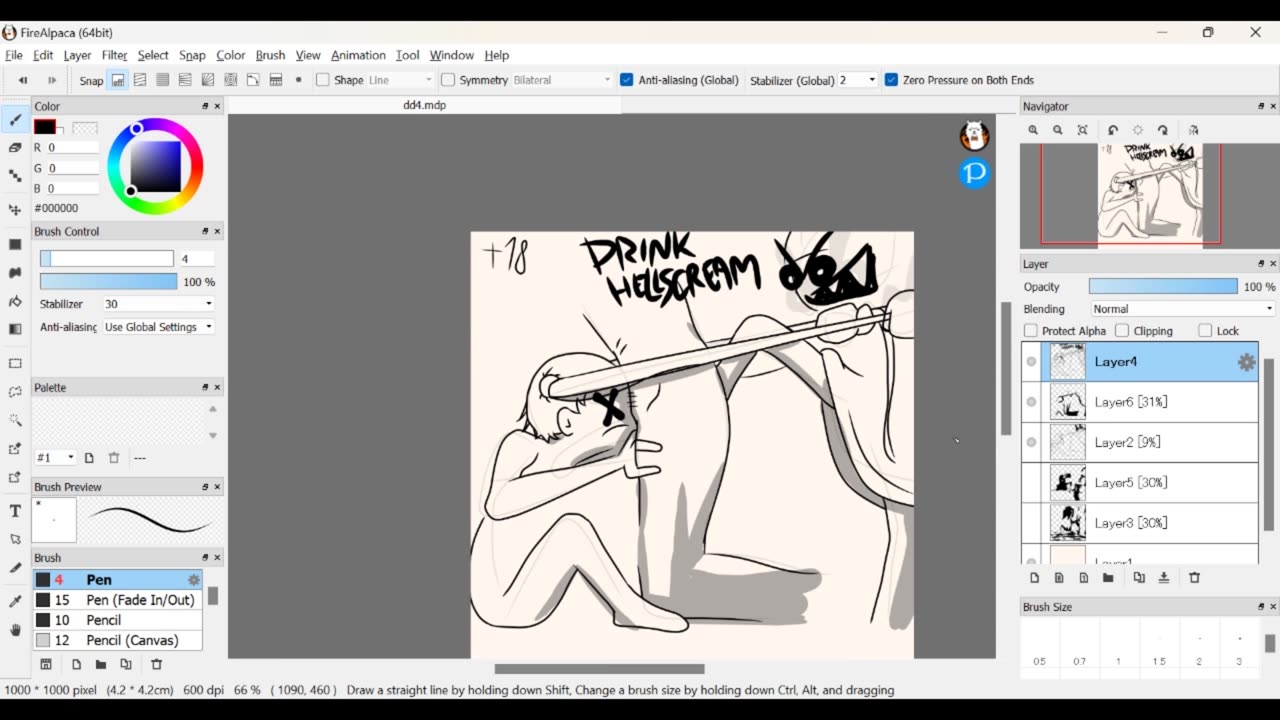Select the Hand tool

coord(15,630)
